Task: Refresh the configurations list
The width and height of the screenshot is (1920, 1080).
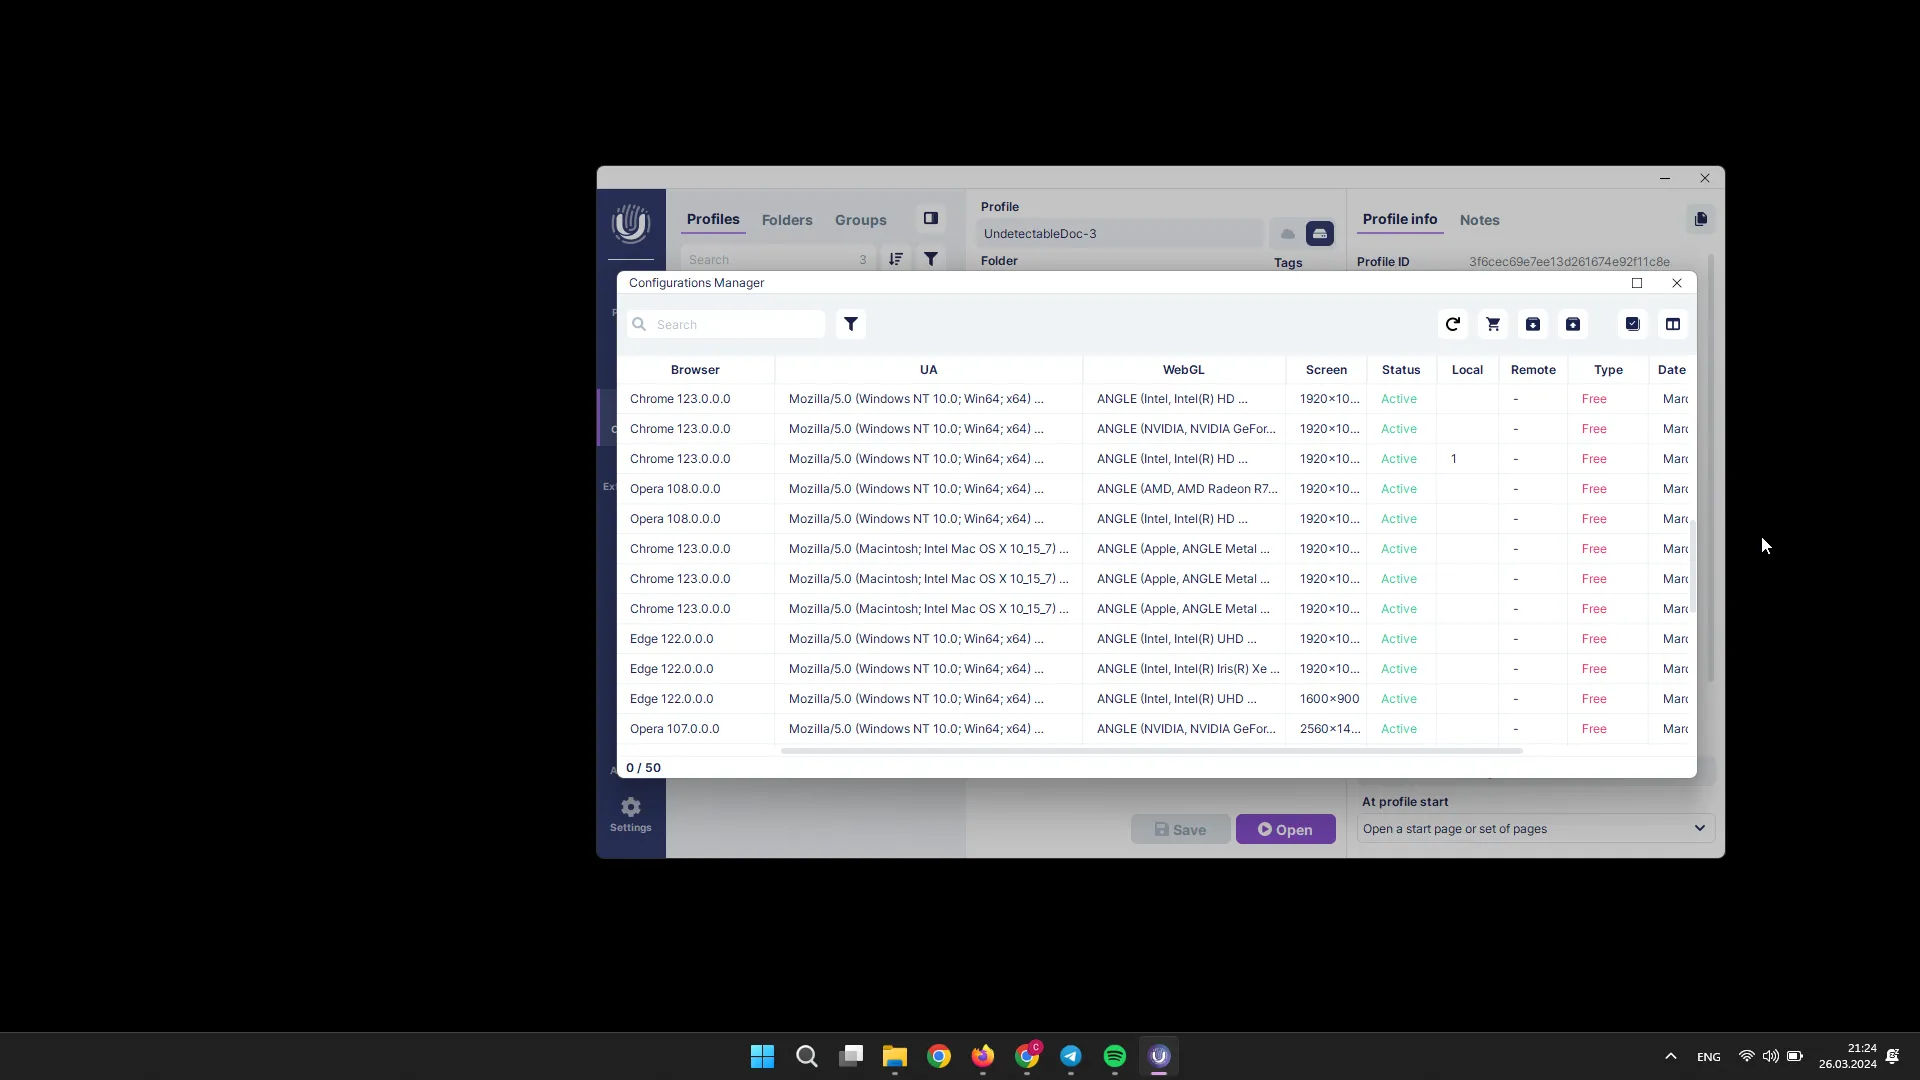Action: pos(1453,324)
